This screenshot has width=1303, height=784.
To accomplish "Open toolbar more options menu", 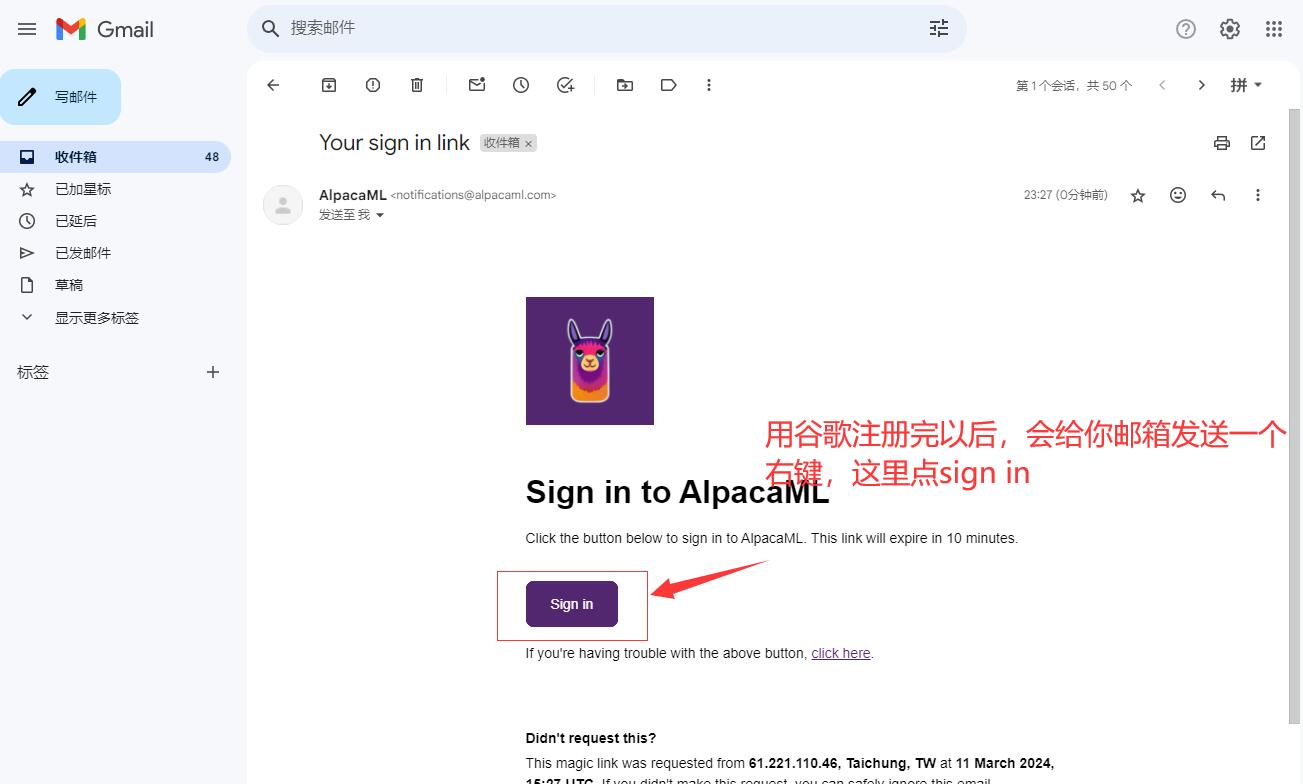I will tap(709, 85).
